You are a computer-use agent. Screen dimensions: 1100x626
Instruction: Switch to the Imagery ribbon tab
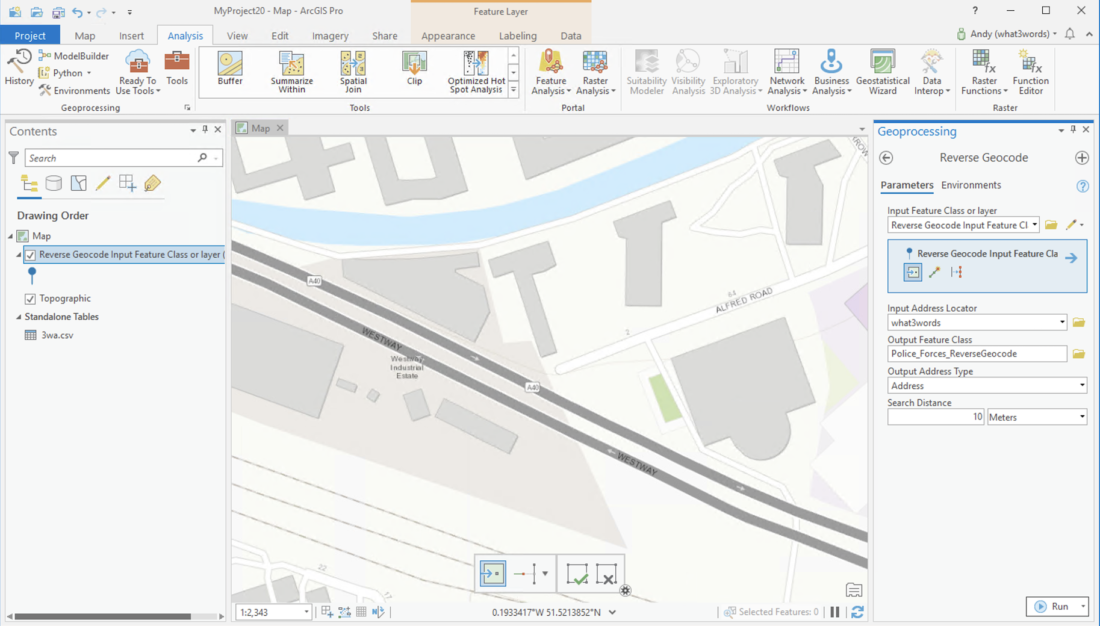point(330,36)
